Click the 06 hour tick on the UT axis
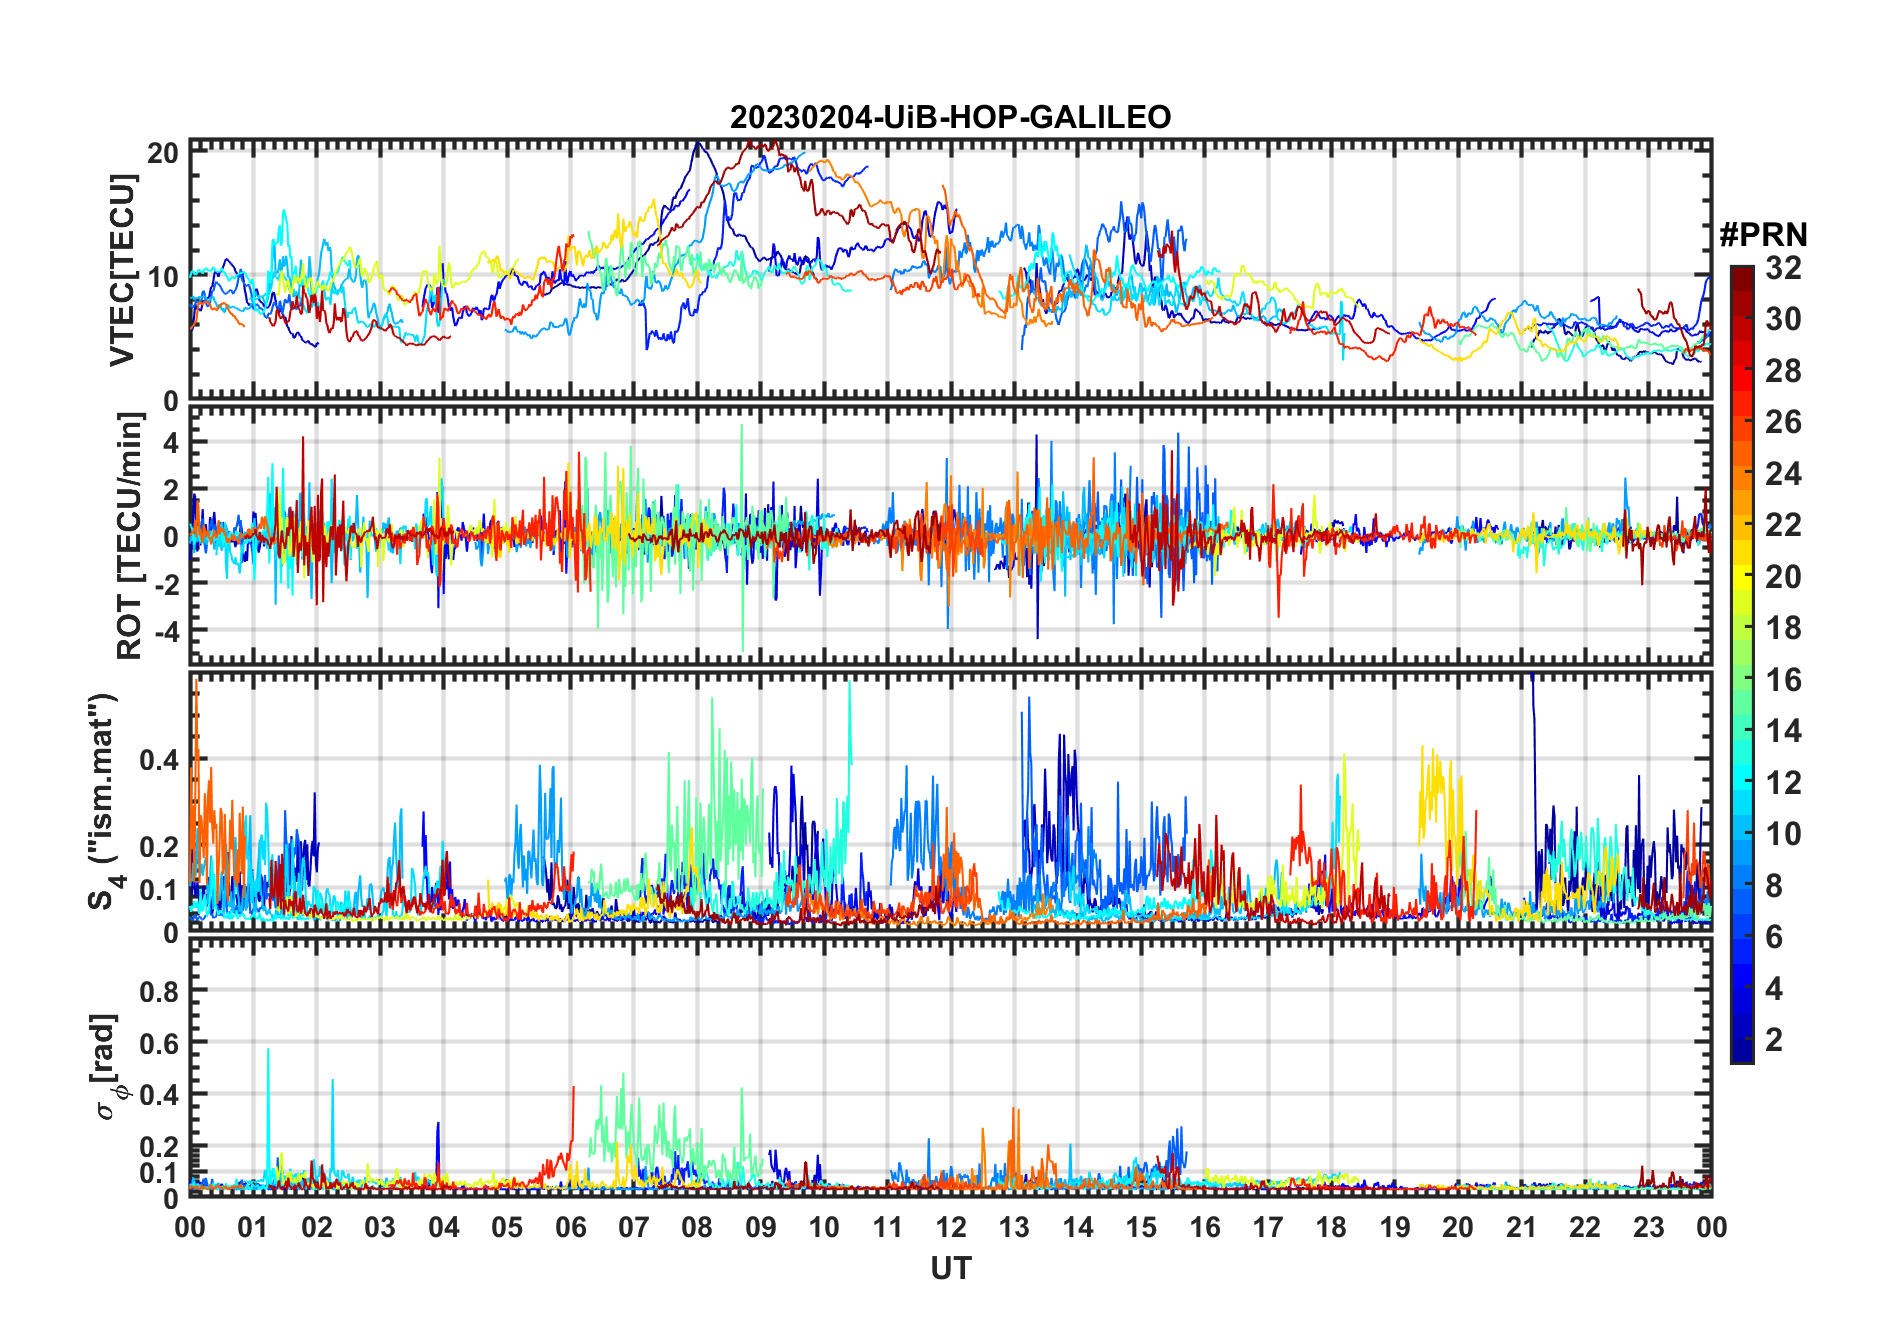The width and height of the screenshot is (1902, 1330). tap(570, 1228)
